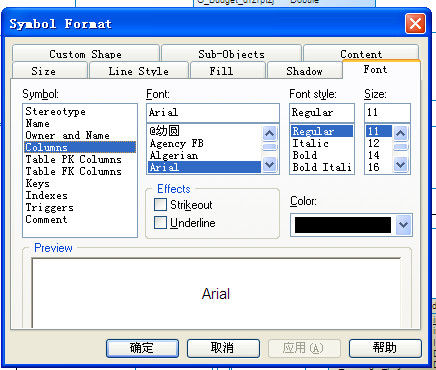Select font size 16

[x=379, y=167]
